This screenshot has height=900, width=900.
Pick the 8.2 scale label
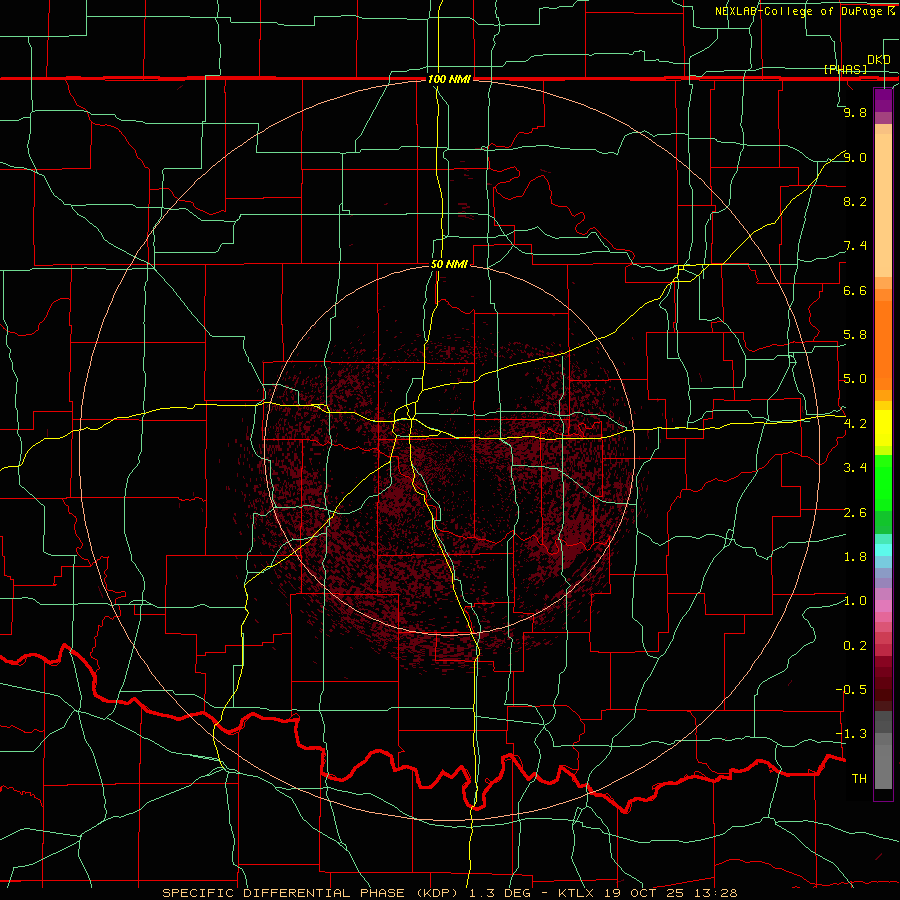click(x=855, y=201)
